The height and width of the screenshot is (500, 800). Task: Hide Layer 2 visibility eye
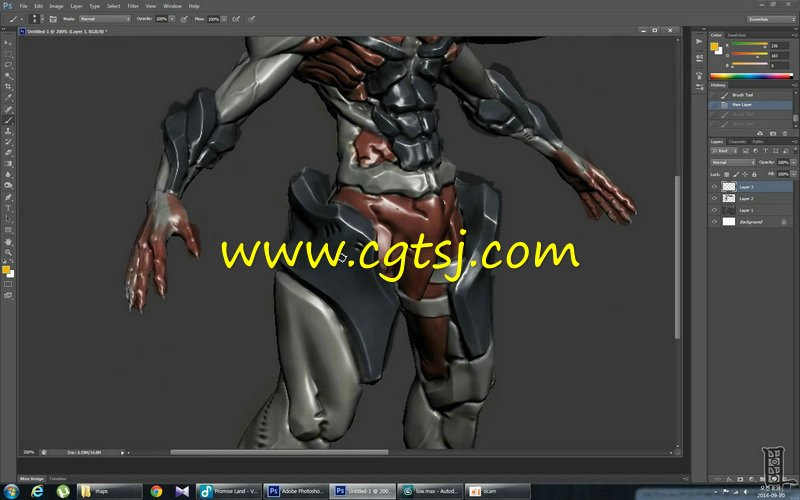pyautogui.click(x=714, y=198)
